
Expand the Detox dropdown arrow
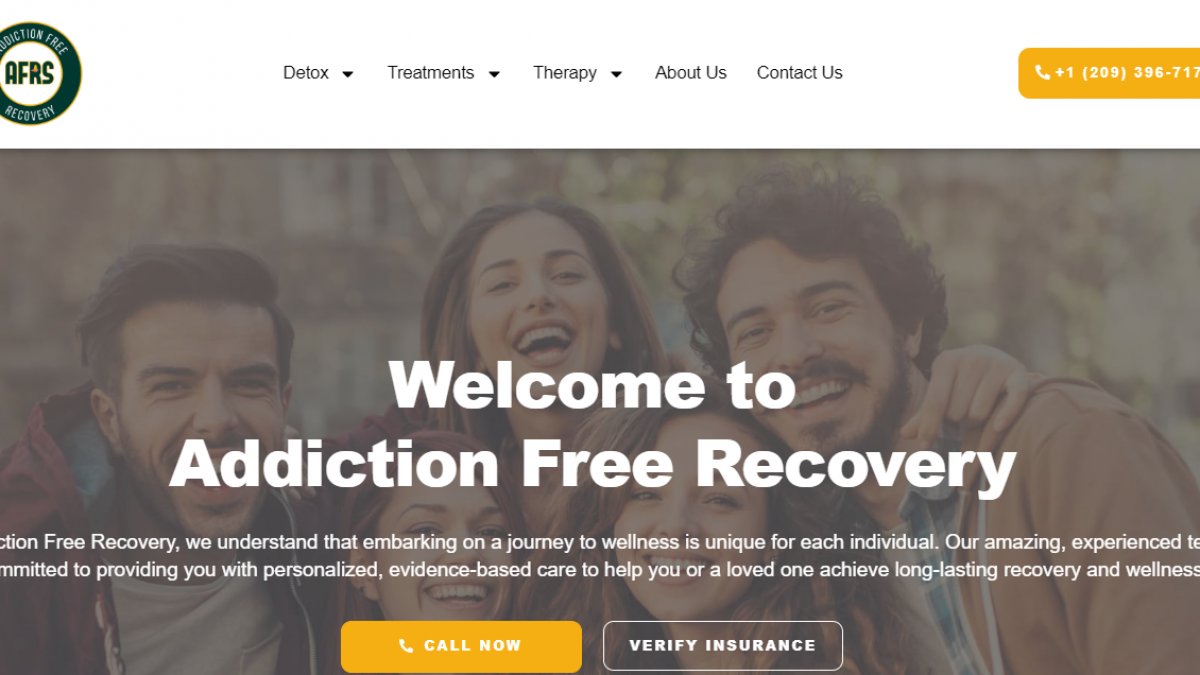click(x=348, y=74)
